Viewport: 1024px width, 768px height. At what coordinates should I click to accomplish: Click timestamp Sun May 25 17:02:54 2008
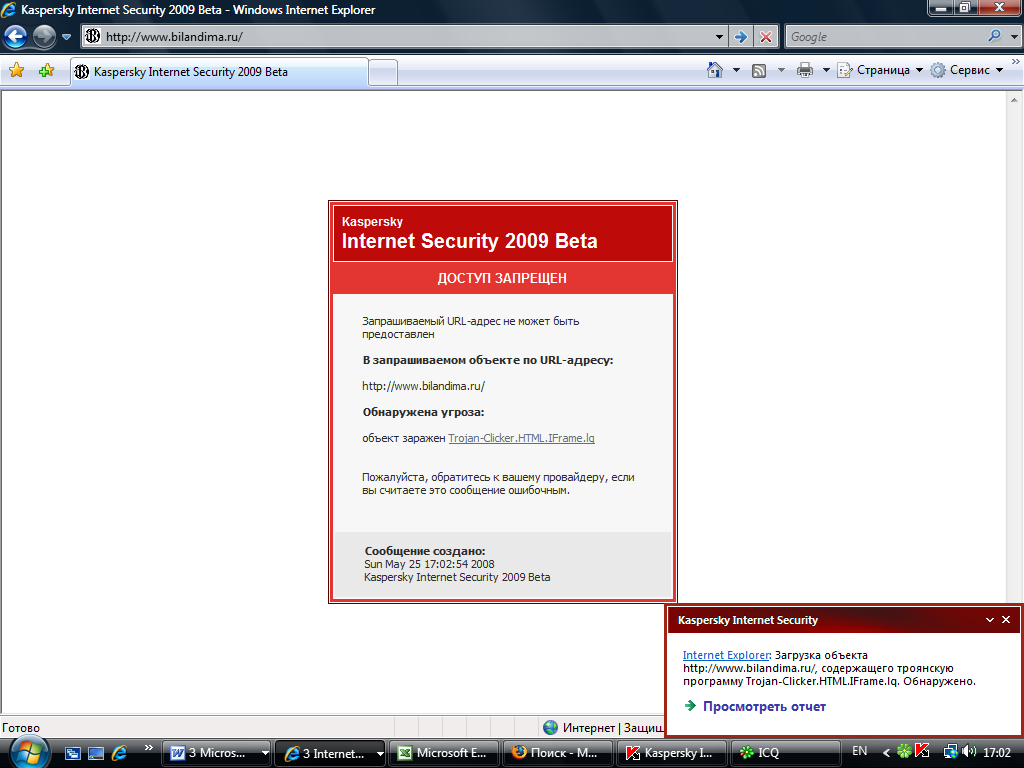(x=429, y=564)
